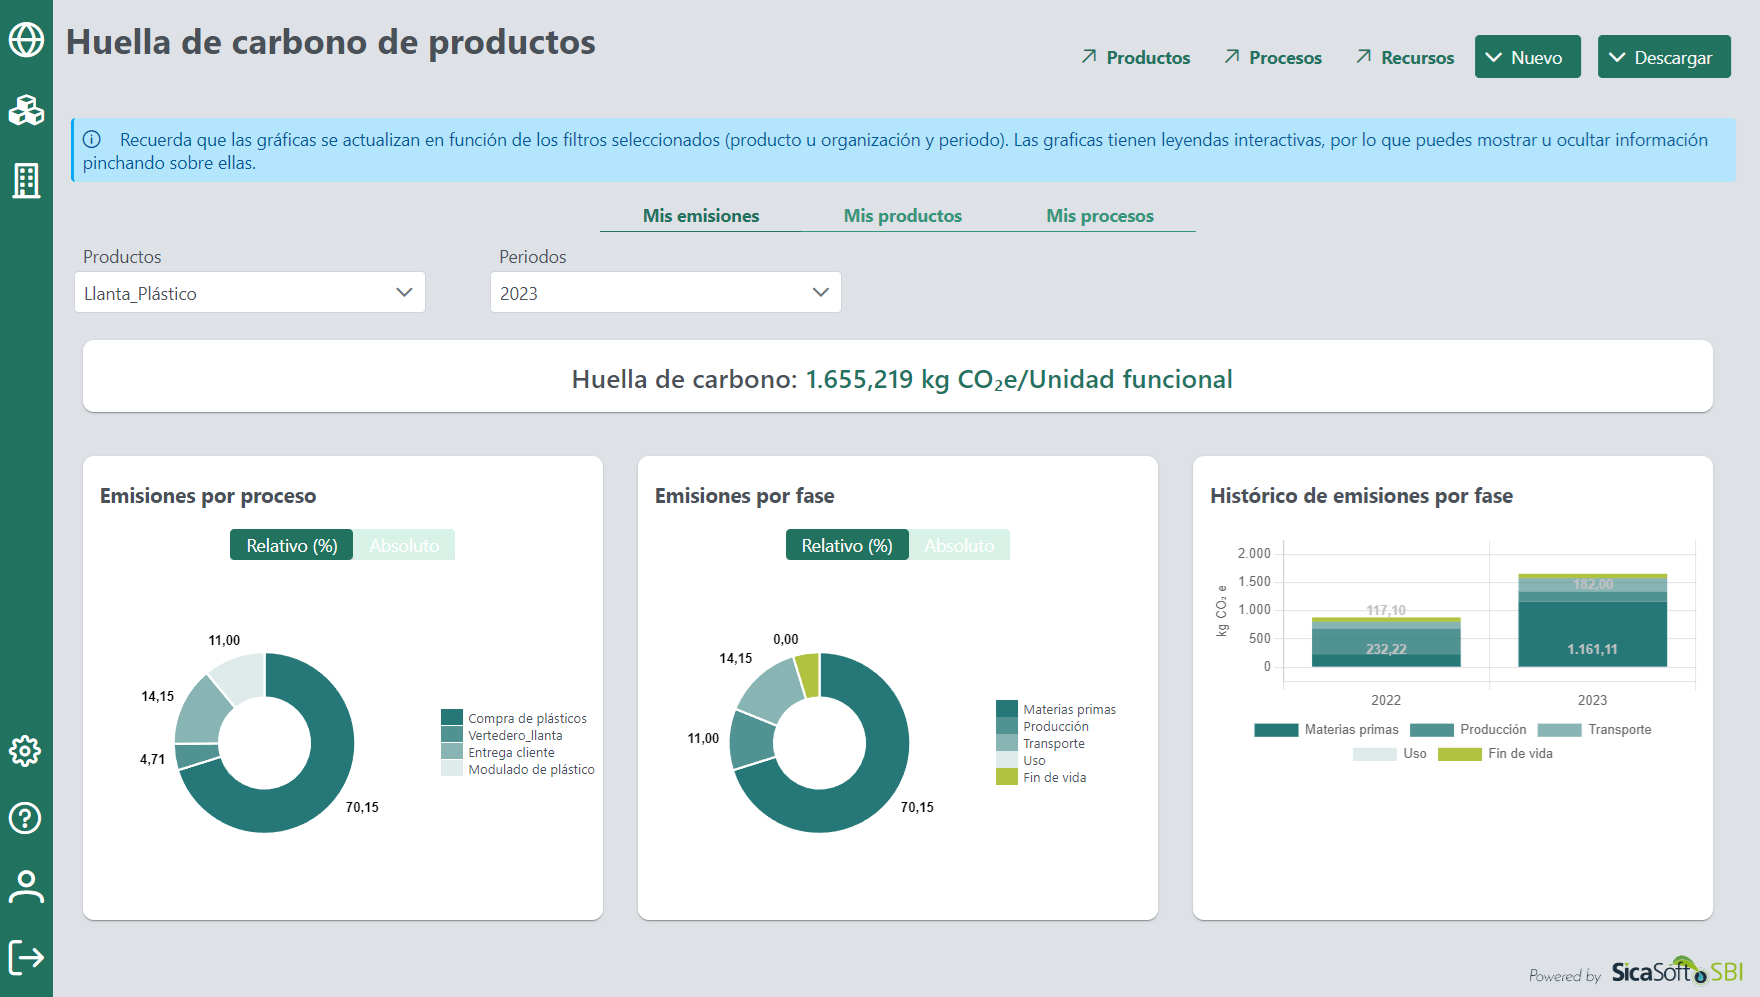Image resolution: width=1760 pixels, height=997 pixels.
Task: Toggle Transporte legend in Histórico chart
Action: coord(1594,730)
